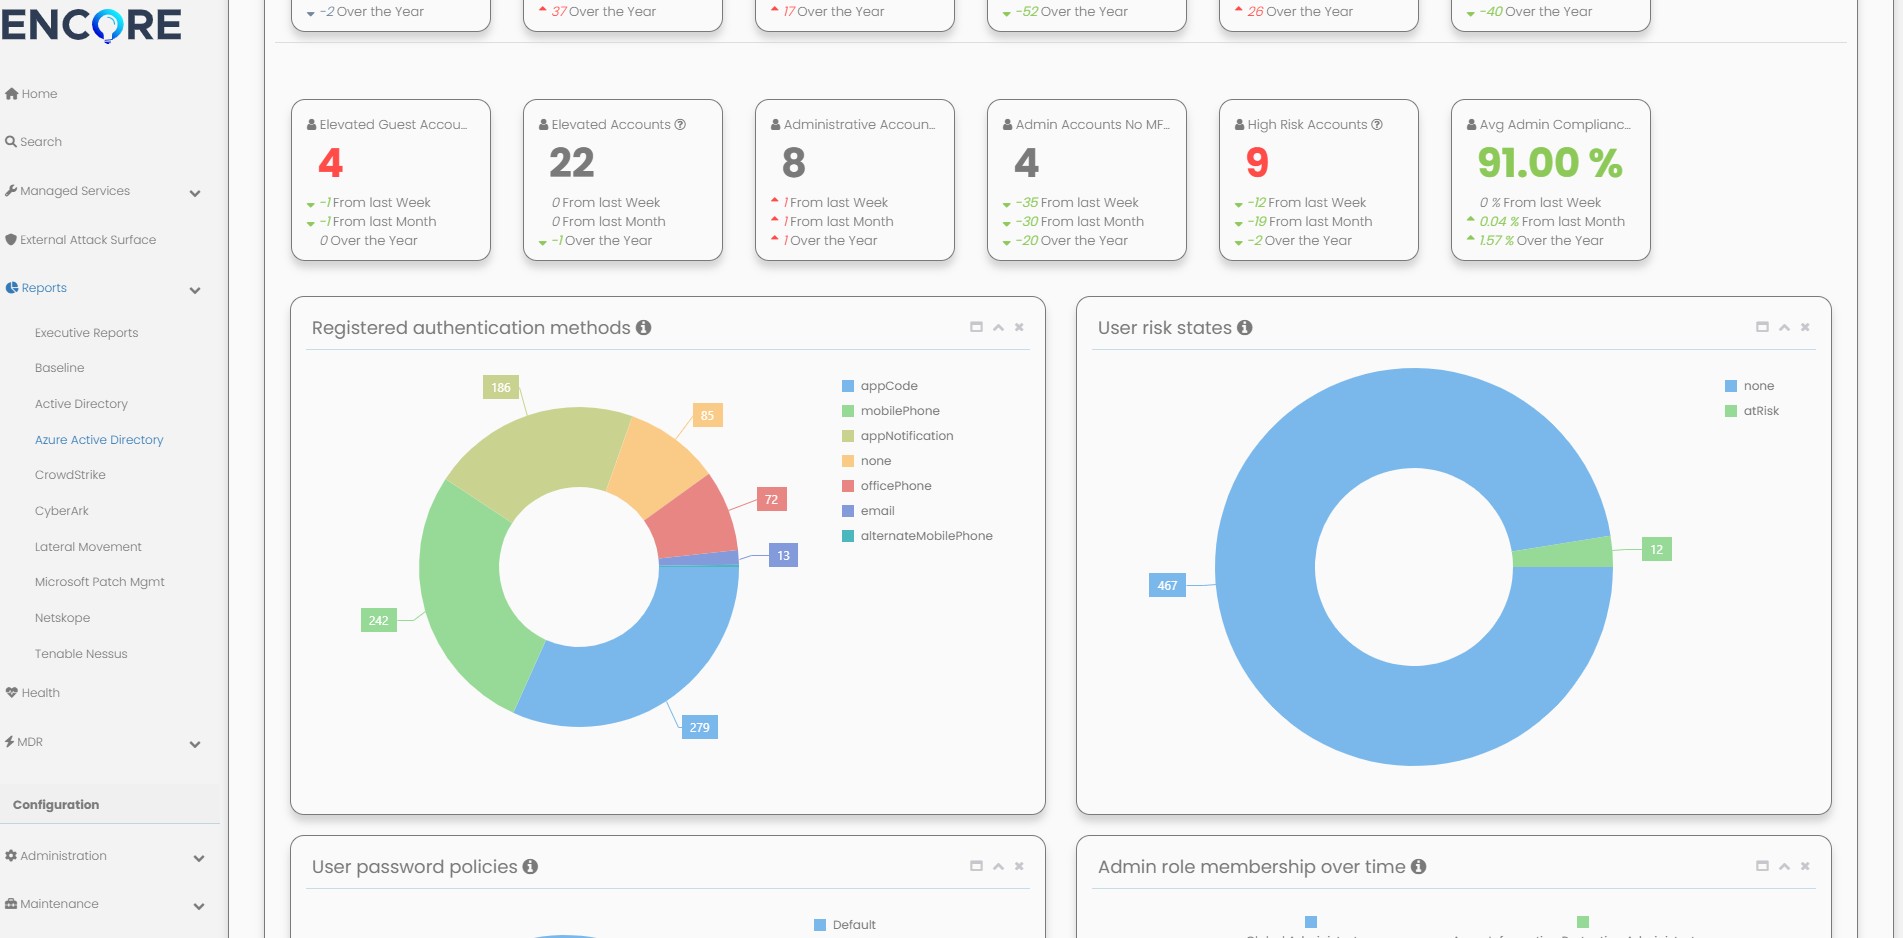Expand the Managed Services menu

coord(195,192)
